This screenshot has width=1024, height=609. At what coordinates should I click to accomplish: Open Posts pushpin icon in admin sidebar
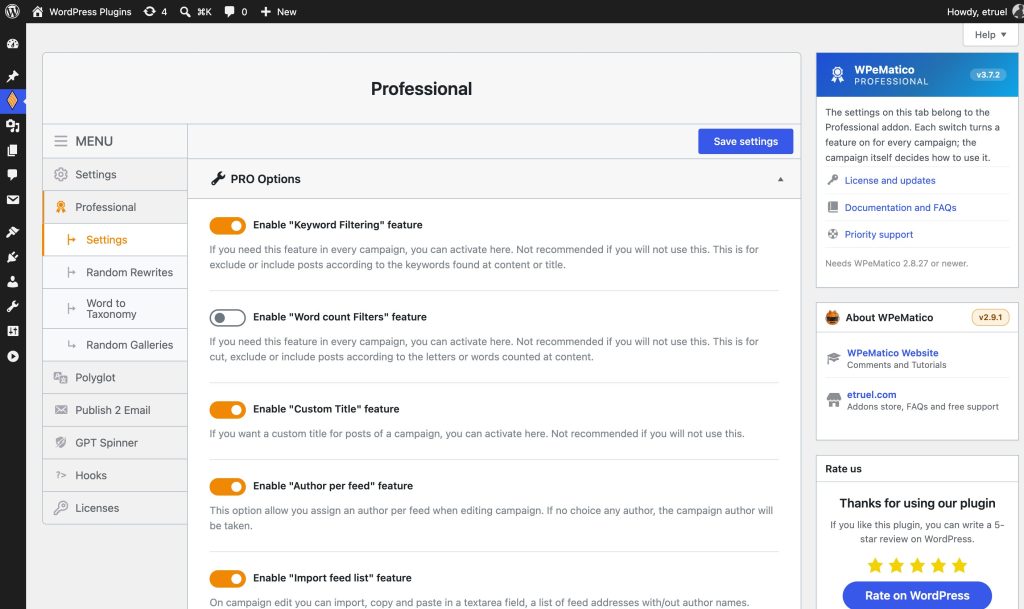12,76
